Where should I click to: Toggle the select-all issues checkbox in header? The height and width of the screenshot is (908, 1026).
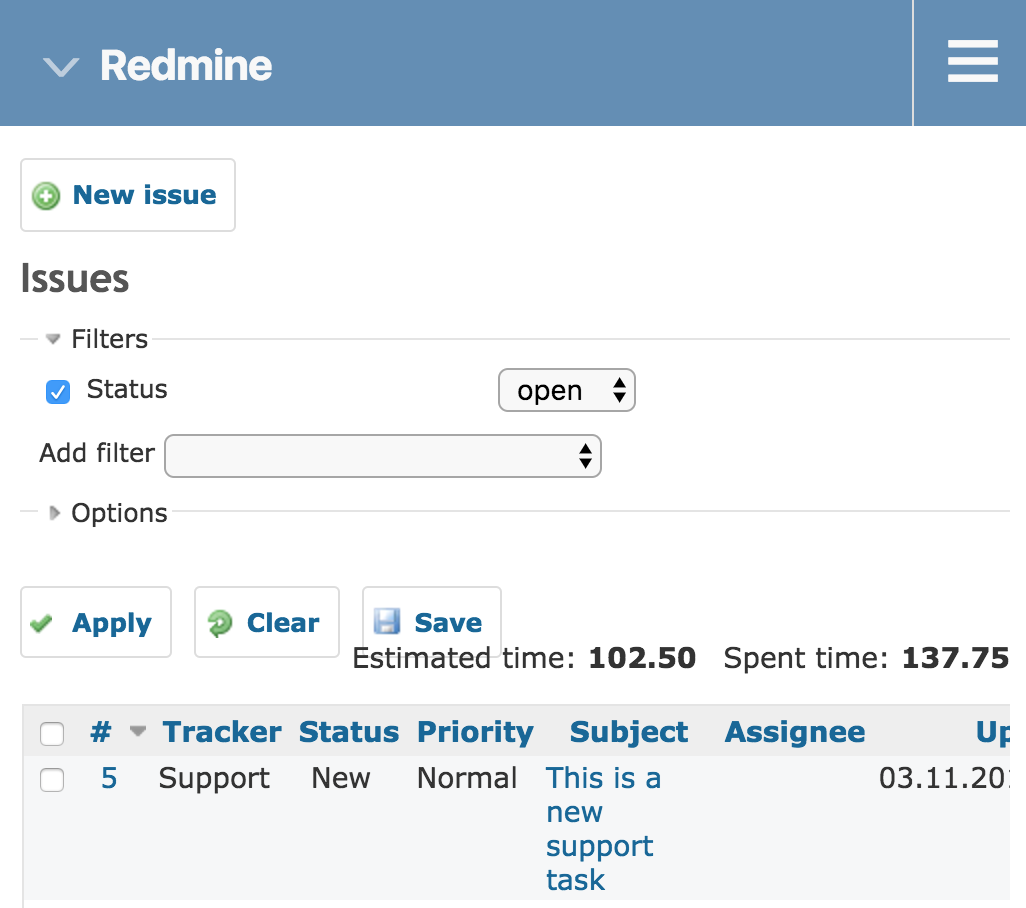pyautogui.click(x=52, y=734)
